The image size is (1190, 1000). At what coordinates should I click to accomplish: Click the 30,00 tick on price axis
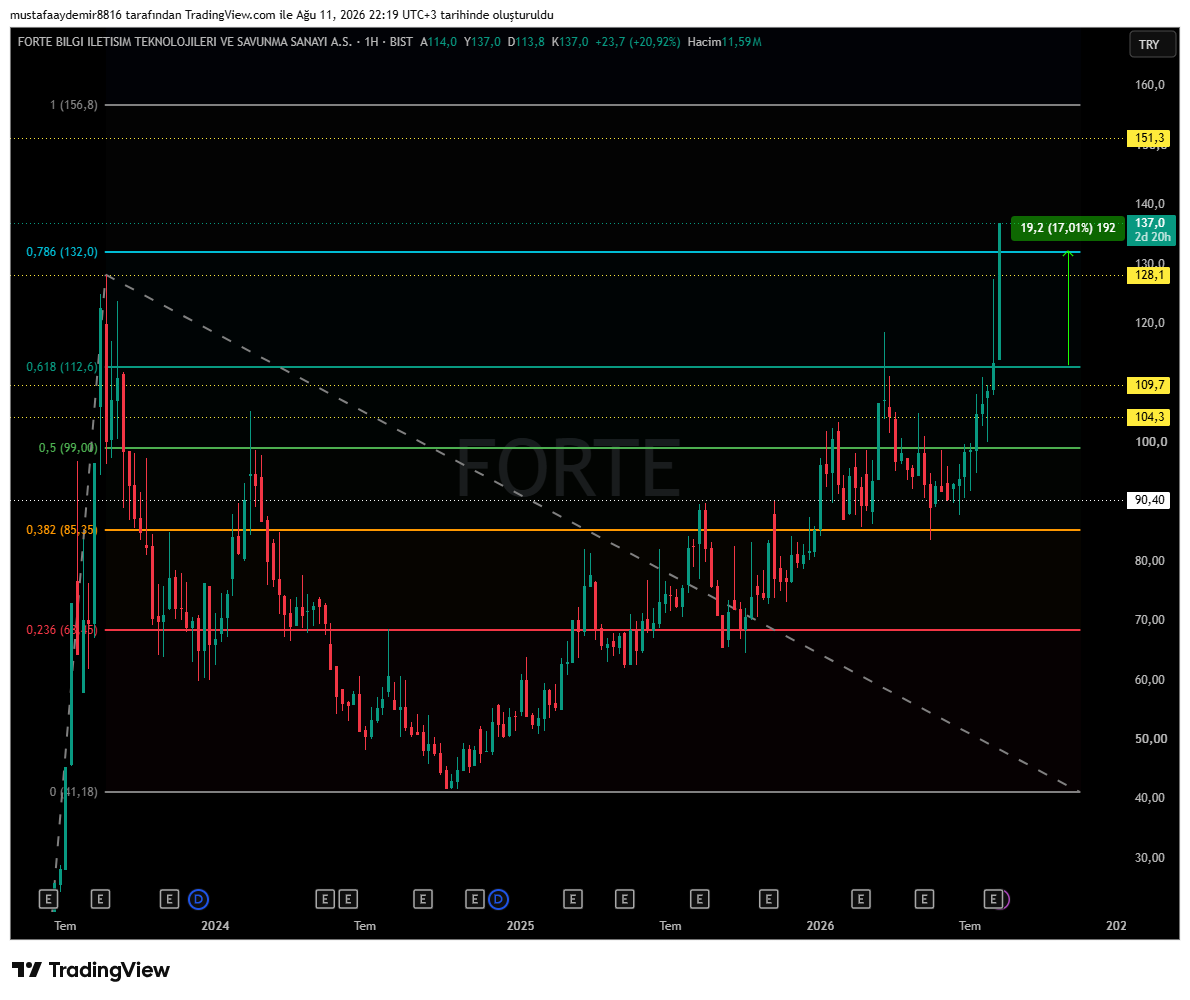point(1150,858)
